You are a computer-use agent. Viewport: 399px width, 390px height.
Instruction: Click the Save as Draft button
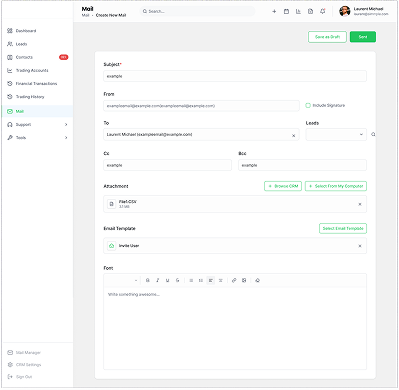(x=327, y=37)
